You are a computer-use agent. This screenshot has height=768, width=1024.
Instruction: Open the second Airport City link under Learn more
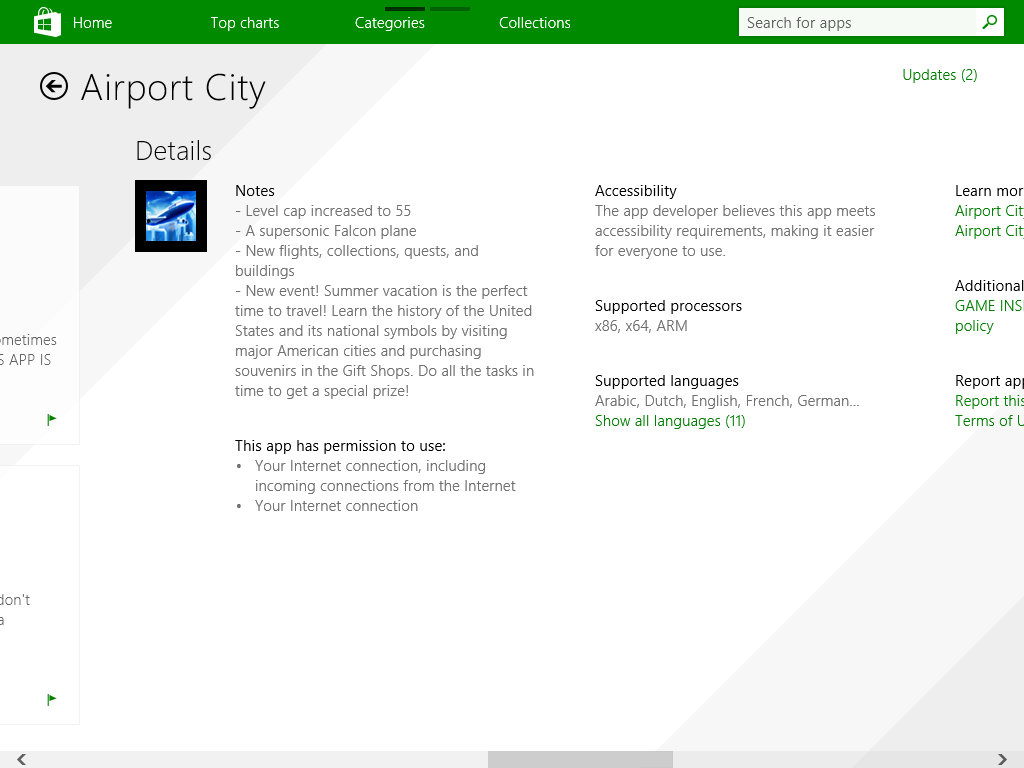point(989,231)
